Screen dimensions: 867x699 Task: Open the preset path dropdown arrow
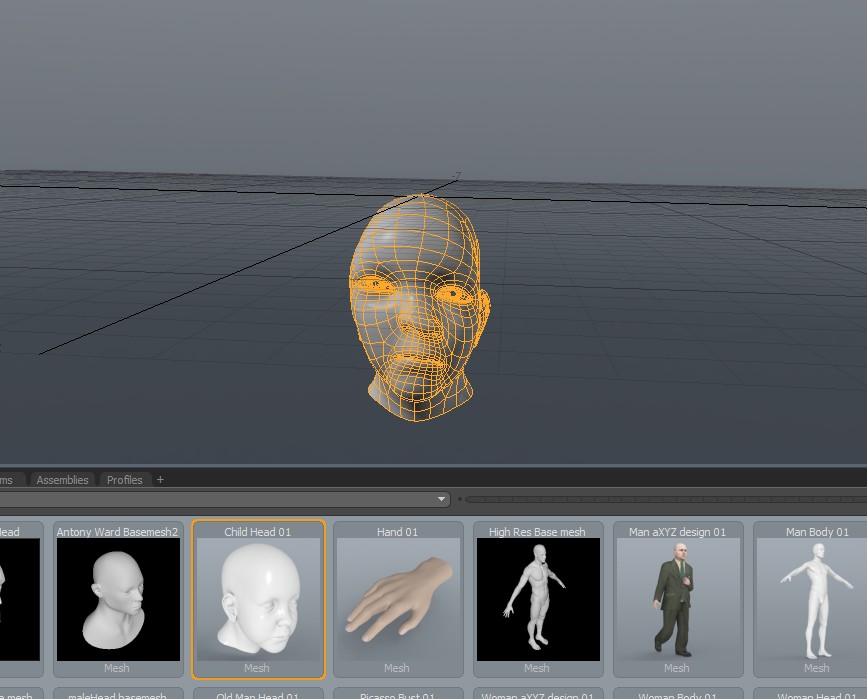point(441,499)
